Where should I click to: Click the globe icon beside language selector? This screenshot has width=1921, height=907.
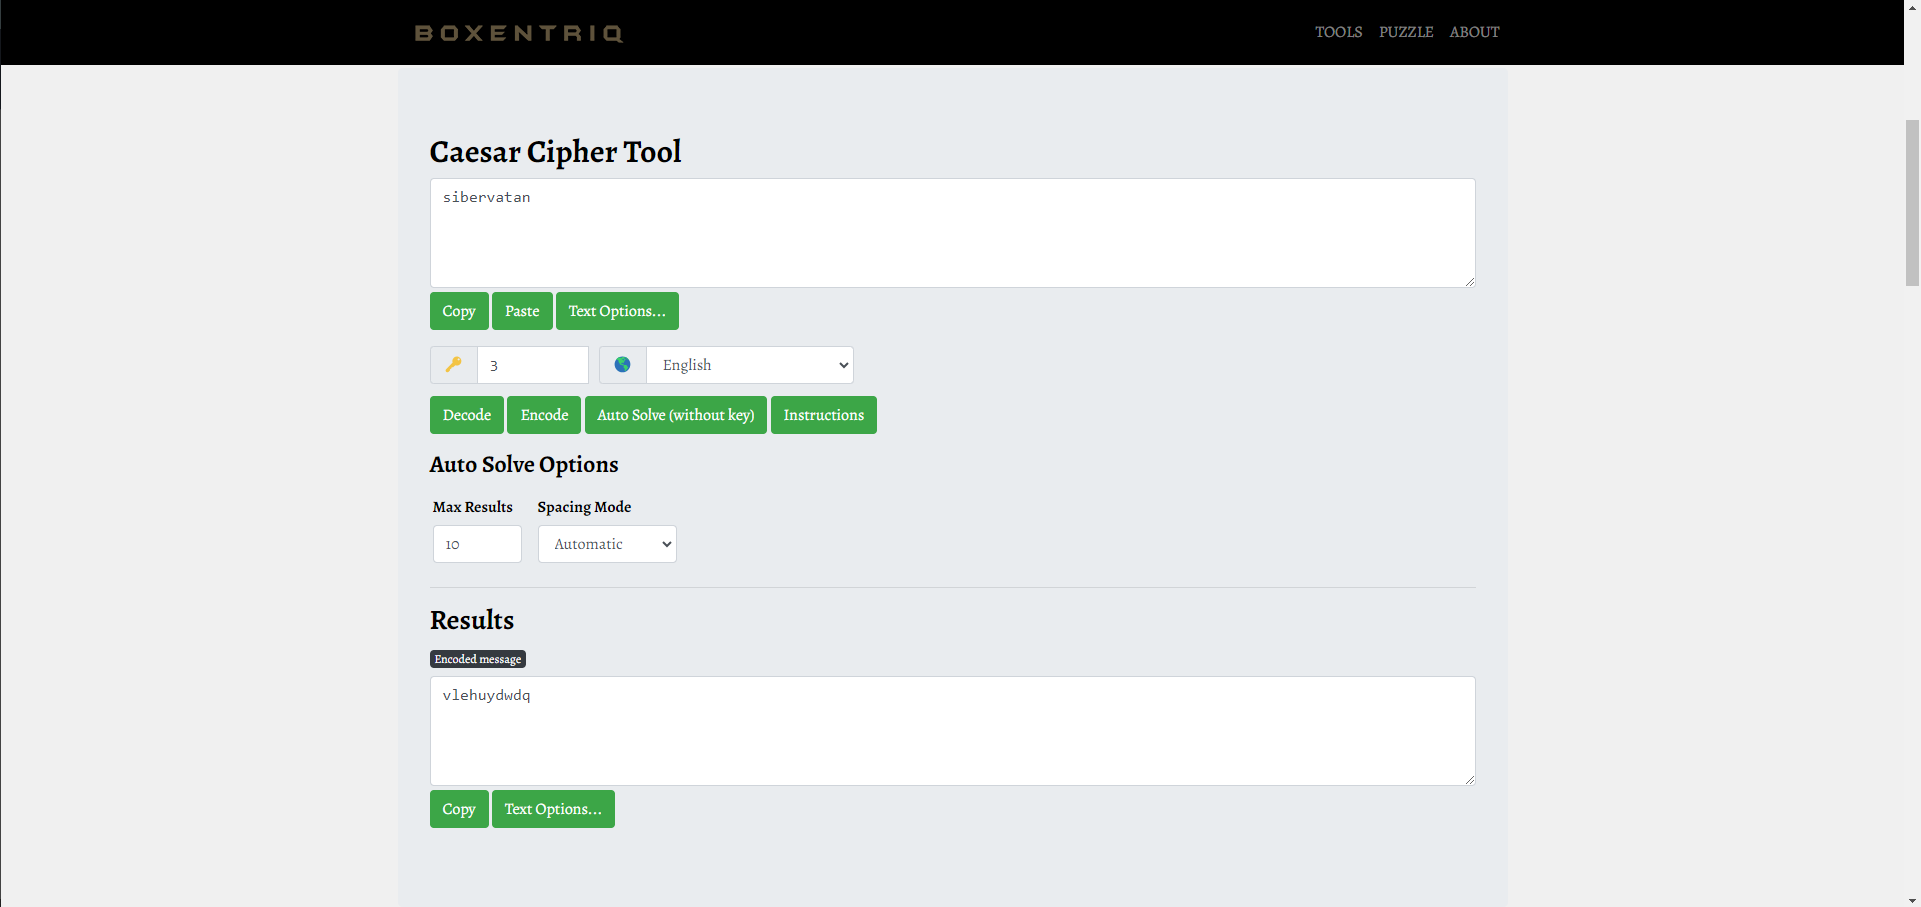[x=622, y=365]
